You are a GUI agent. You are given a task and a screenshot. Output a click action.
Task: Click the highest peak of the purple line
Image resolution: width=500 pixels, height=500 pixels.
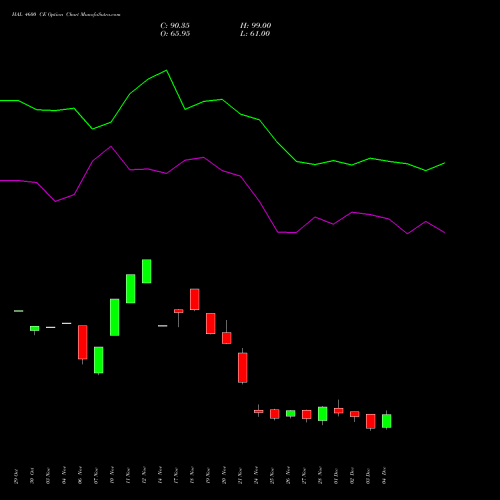tap(111, 146)
